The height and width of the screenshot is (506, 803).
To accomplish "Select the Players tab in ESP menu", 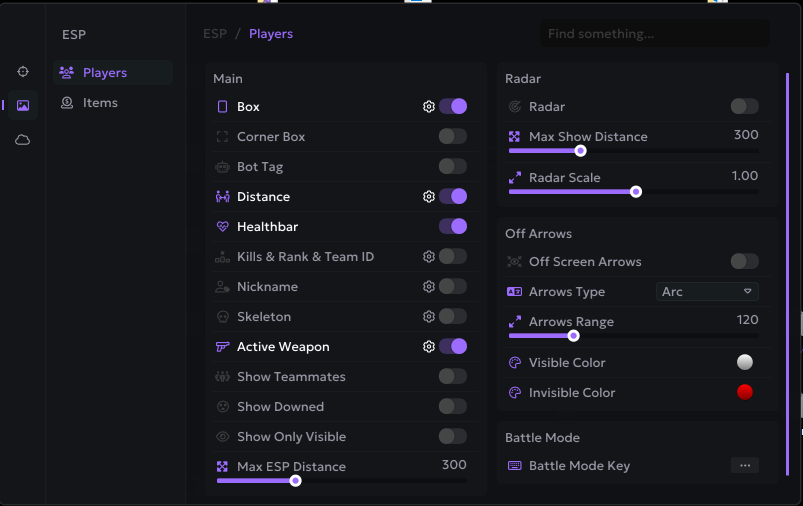I will tap(104, 73).
